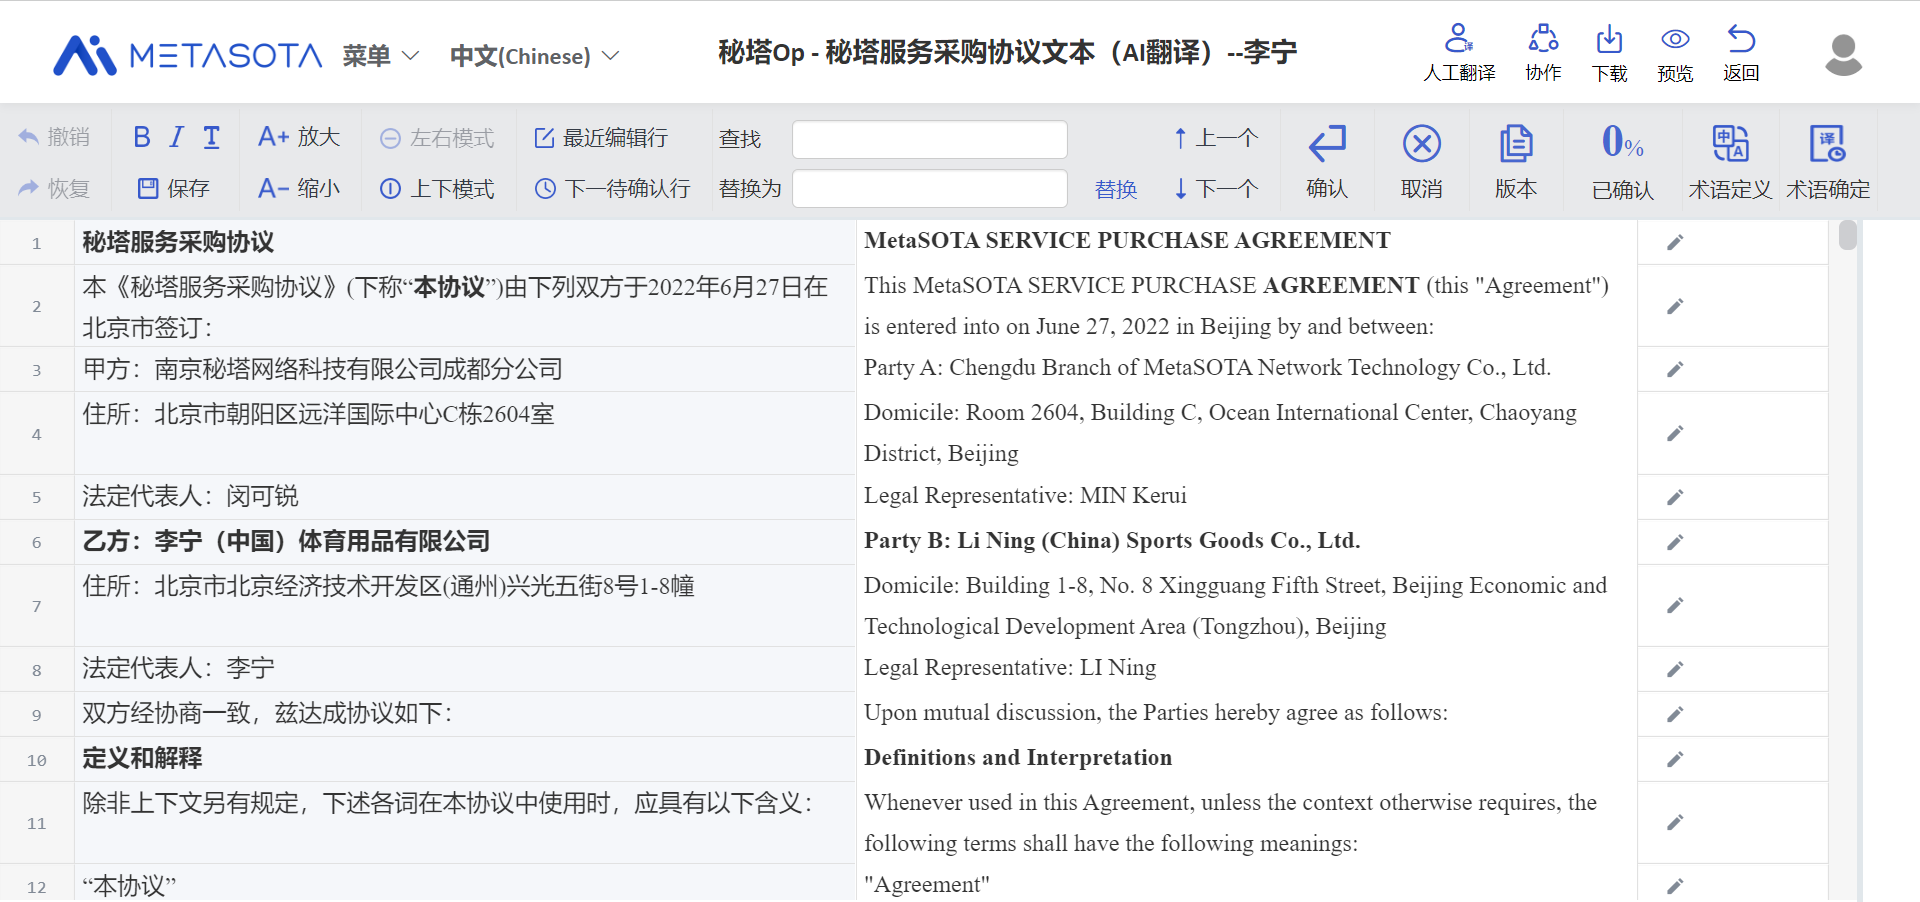The width and height of the screenshot is (1920, 902).
Task: Click translation 'Legal Representative: LI Ning'
Action: coord(1010,668)
